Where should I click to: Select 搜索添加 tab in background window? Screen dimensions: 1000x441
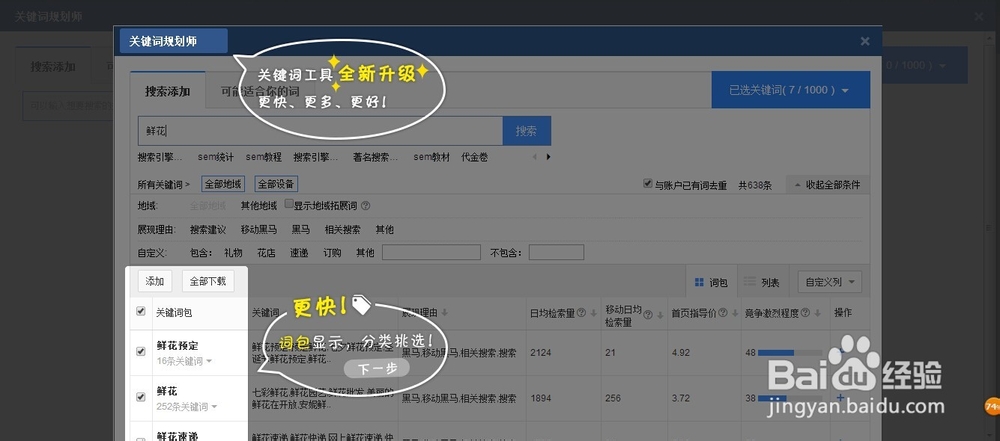(53, 66)
